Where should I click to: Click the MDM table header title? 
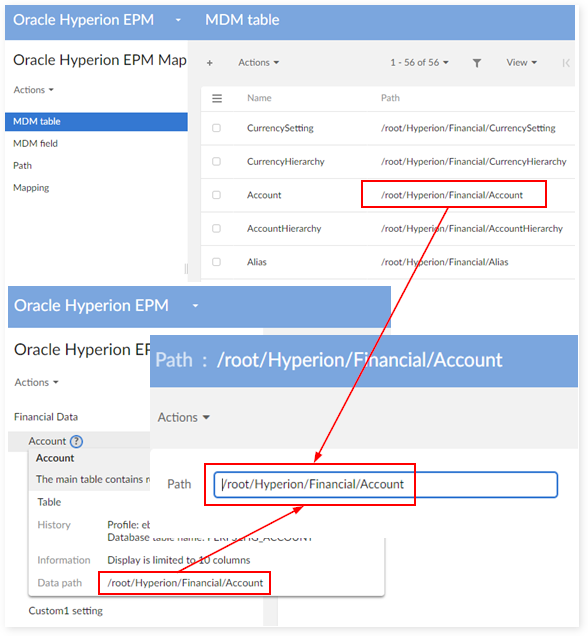(242, 20)
